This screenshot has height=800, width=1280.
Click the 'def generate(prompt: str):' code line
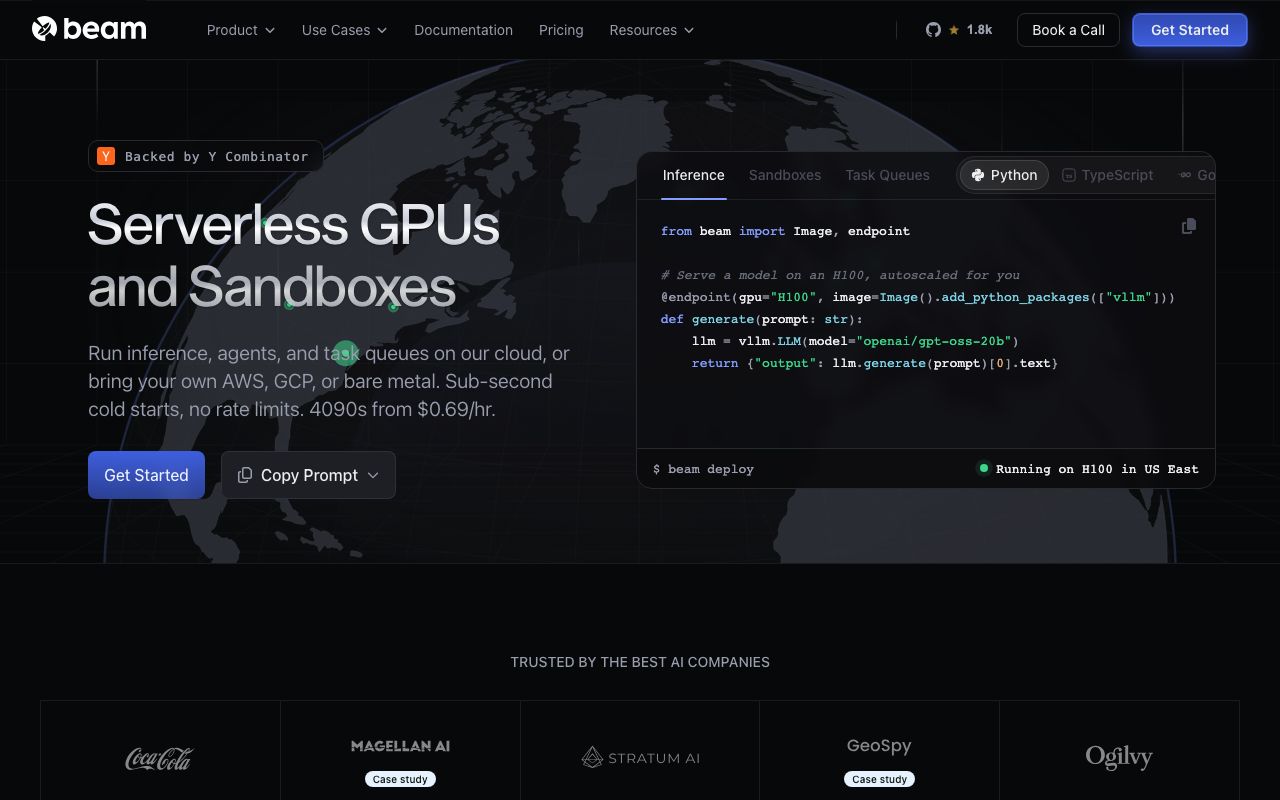pyautogui.click(x=761, y=319)
